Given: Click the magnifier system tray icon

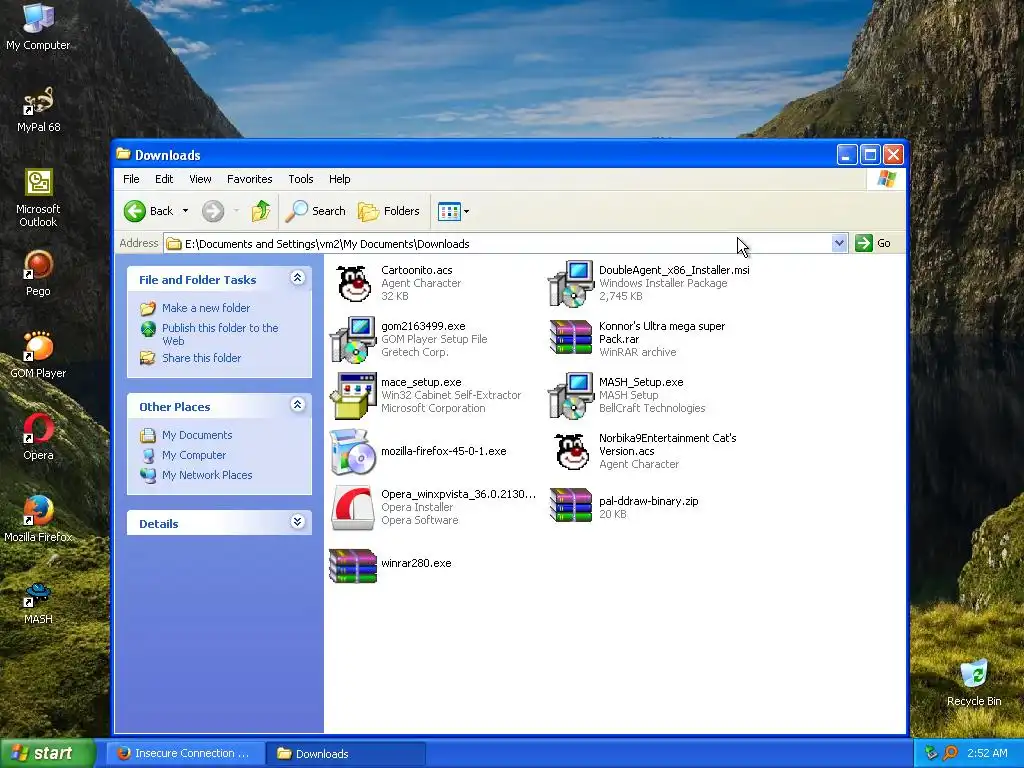Looking at the screenshot, I should pos(950,754).
